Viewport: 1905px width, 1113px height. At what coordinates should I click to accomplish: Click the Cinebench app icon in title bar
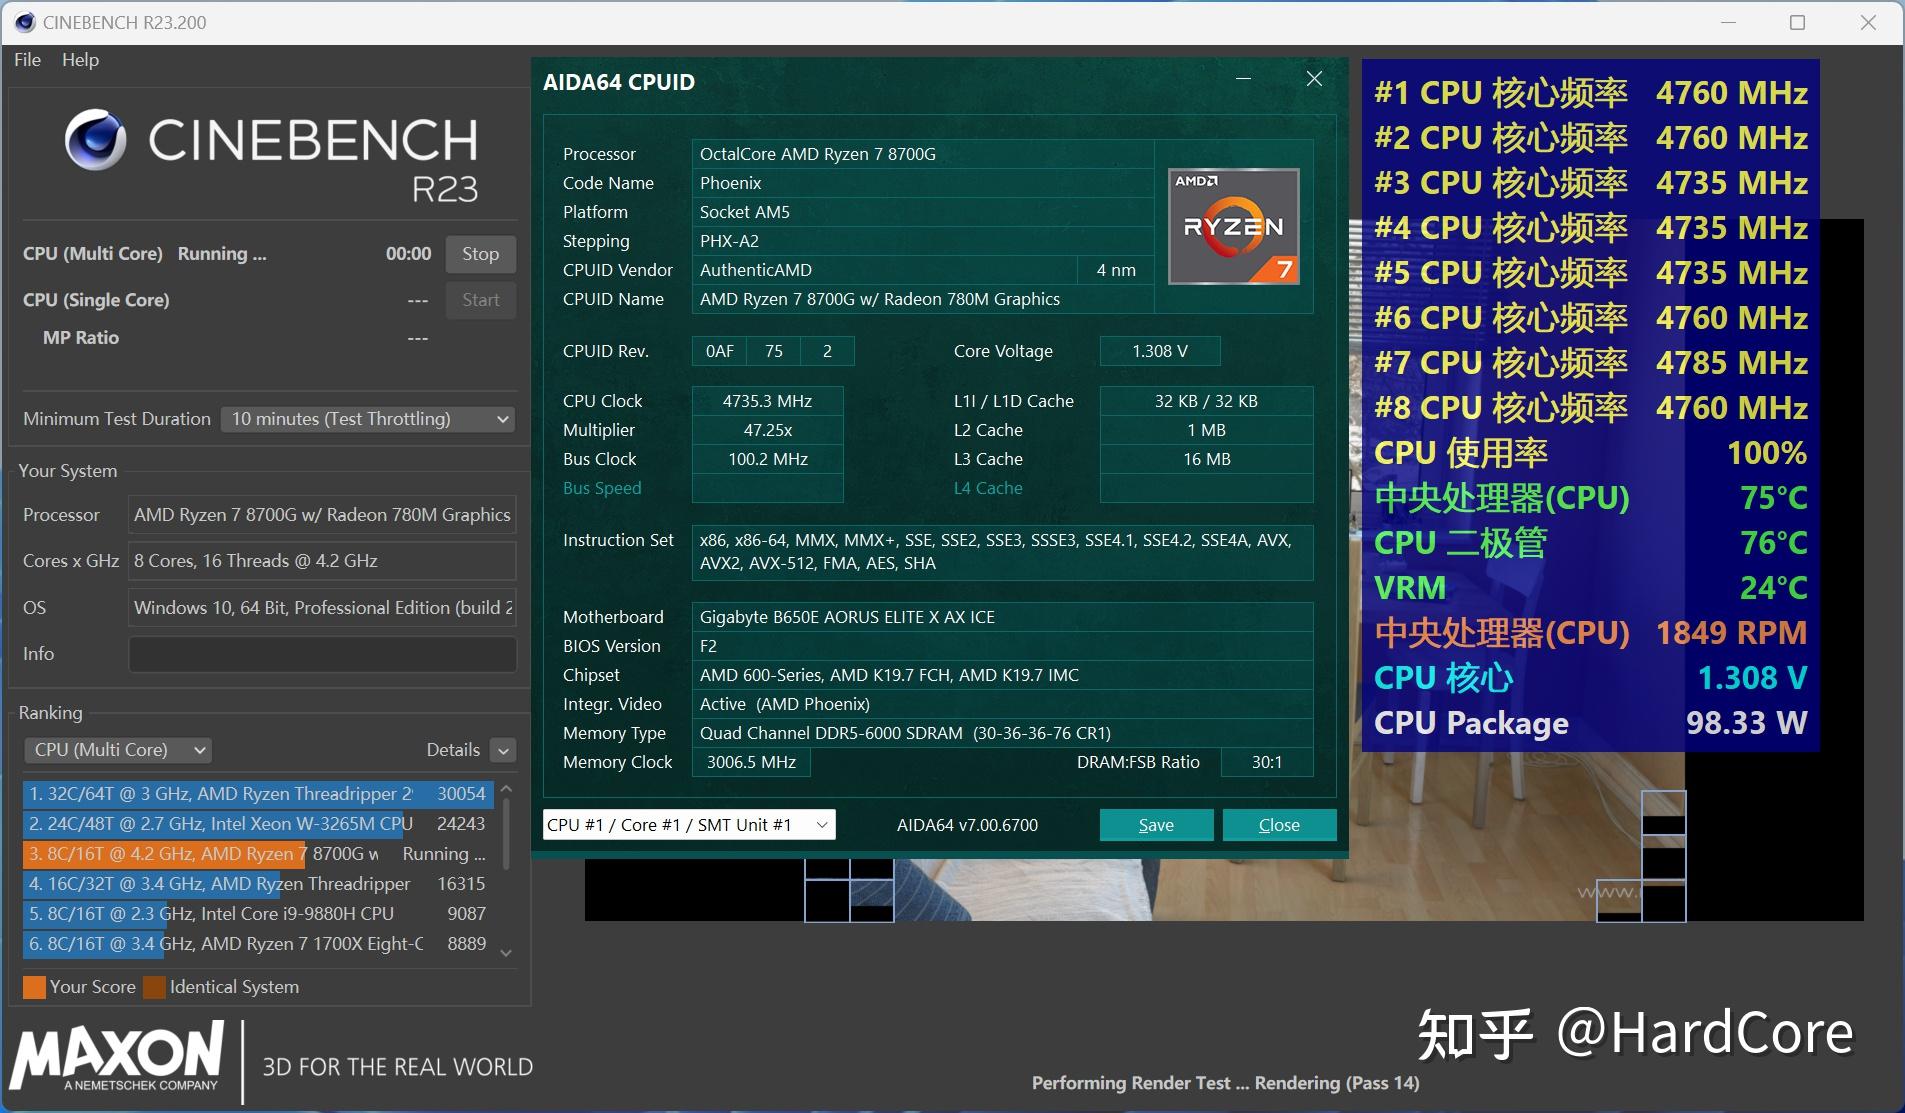coord(24,22)
